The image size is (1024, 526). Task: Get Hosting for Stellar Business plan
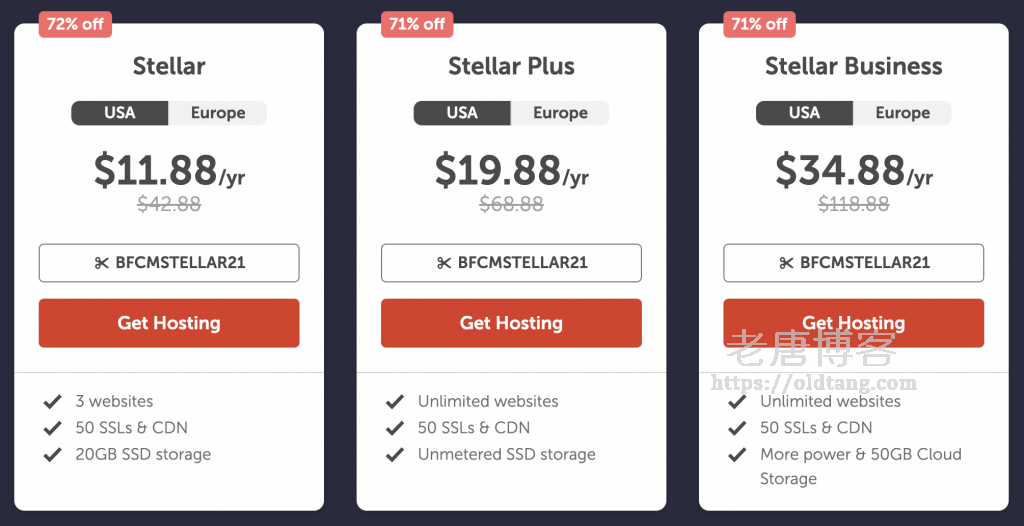[853, 323]
